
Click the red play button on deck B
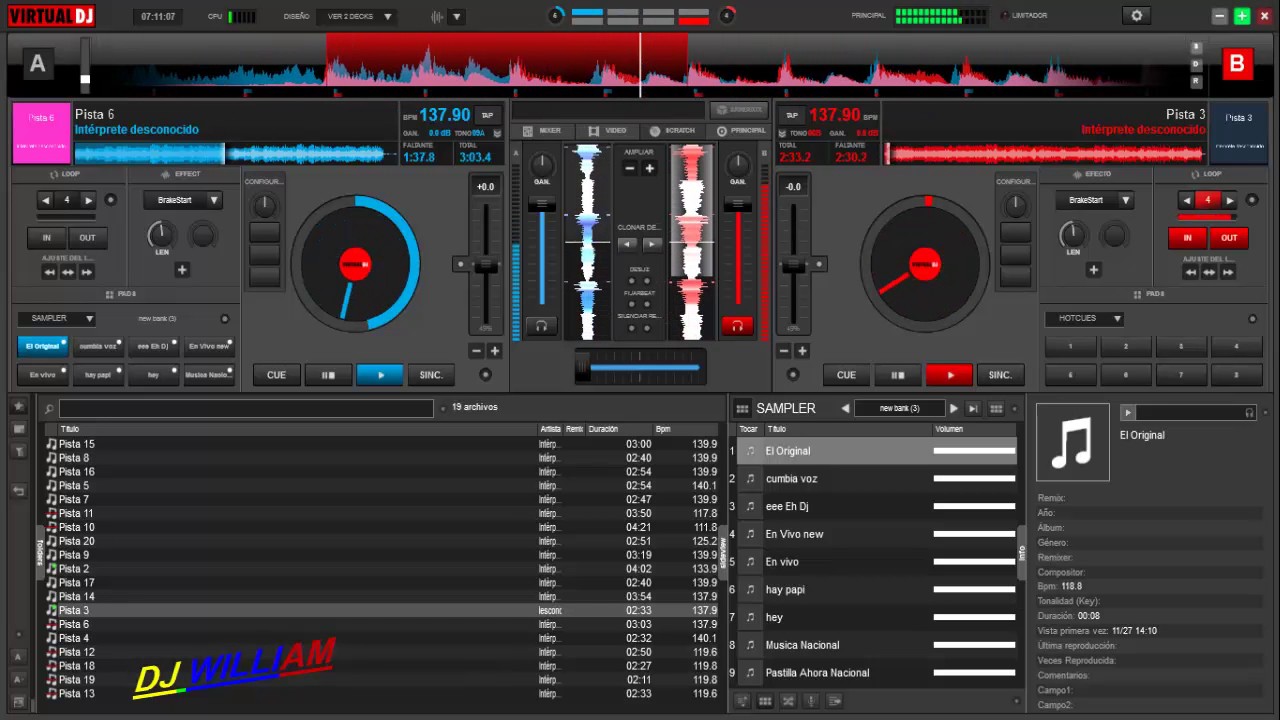coord(949,375)
